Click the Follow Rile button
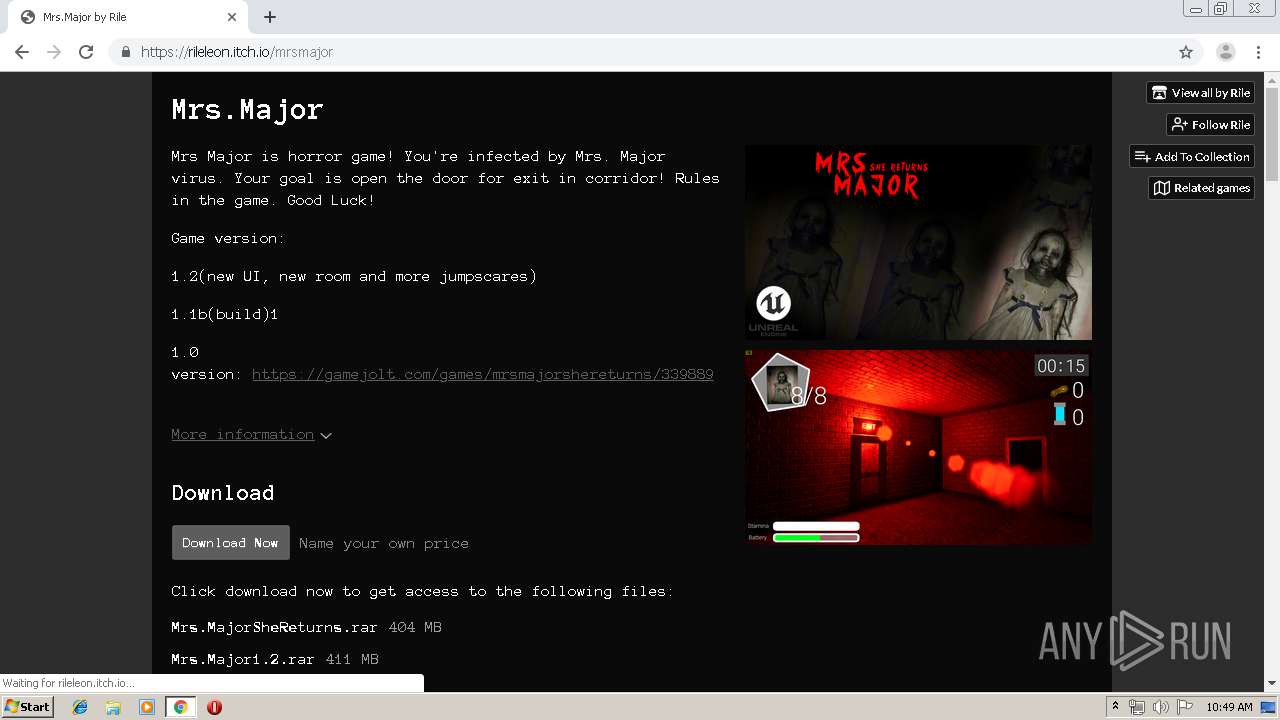 tap(1210, 125)
